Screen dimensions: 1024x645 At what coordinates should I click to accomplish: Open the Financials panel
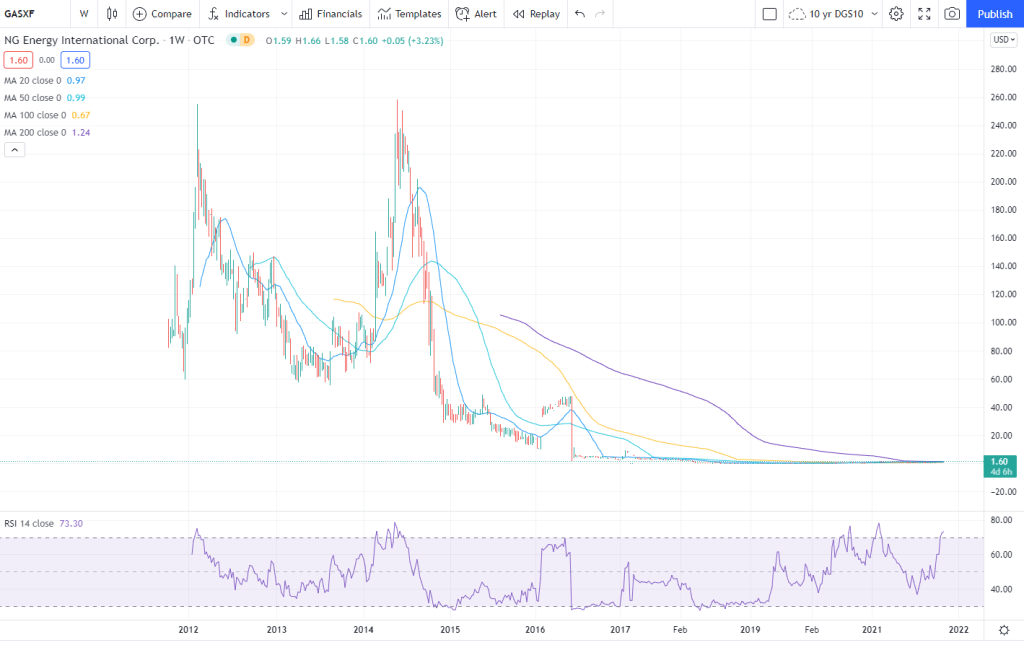[x=330, y=14]
